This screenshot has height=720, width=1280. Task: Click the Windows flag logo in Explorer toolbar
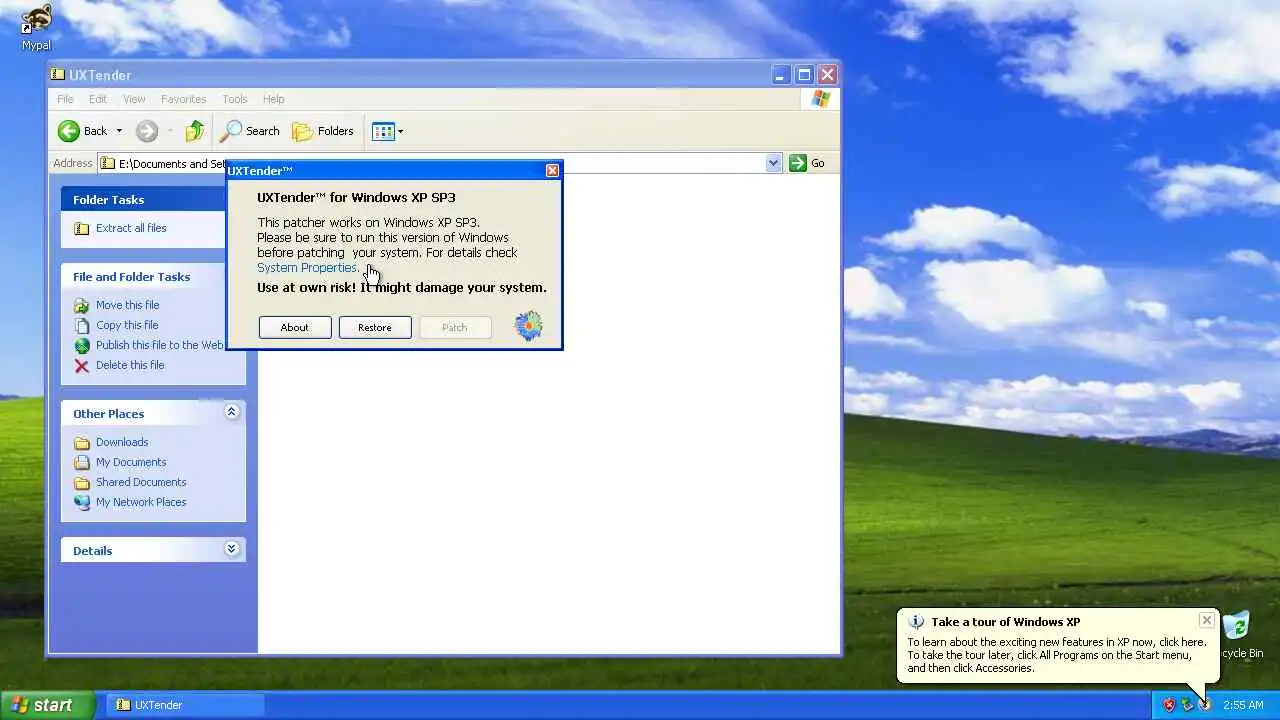tap(821, 99)
